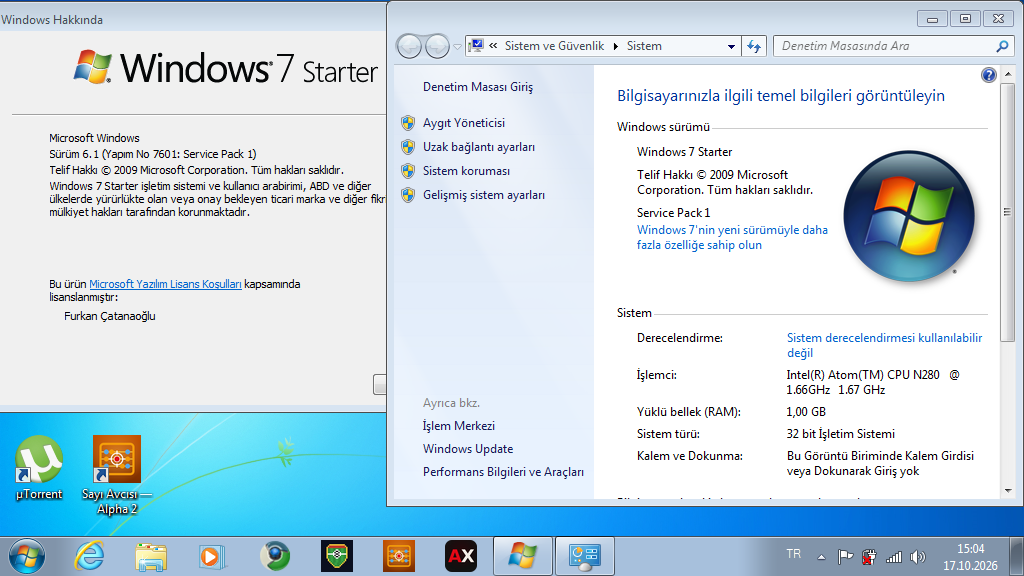Open the Action Center flag tray icon
This screenshot has width=1024, height=576.
(845, 556)
